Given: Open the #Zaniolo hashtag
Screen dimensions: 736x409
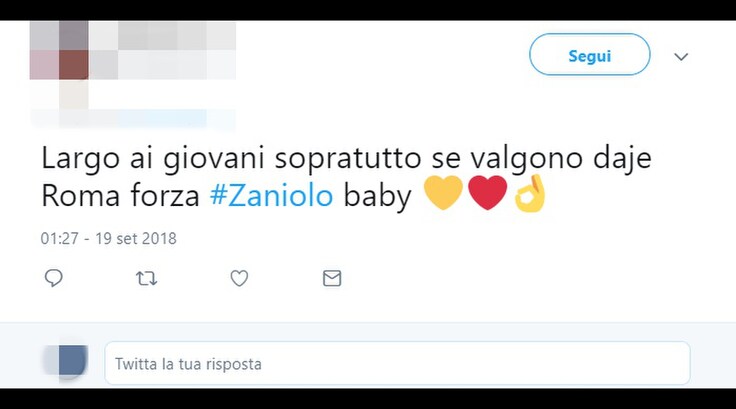Looking at the screenshot, I should pyautogui.click(x=271, y=195).
